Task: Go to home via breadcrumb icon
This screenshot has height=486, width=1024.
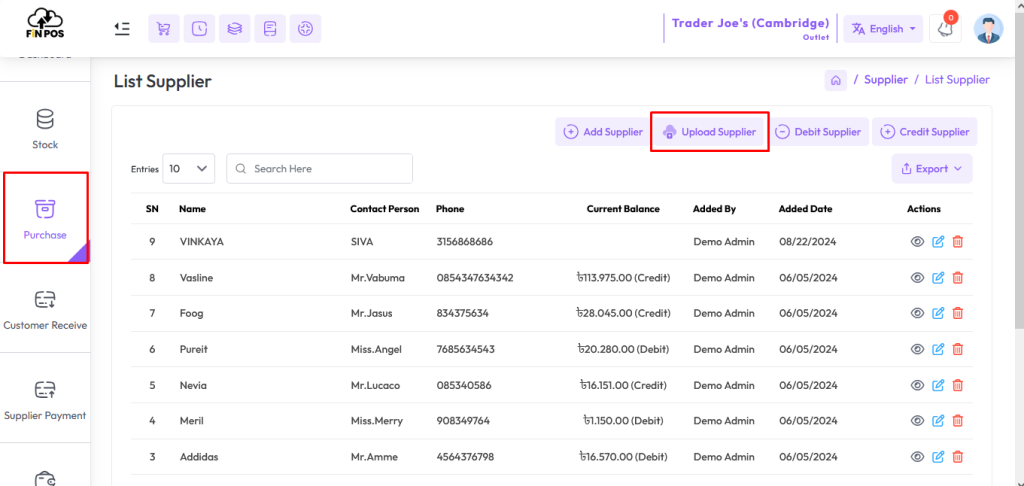Action: coord(835,80)
